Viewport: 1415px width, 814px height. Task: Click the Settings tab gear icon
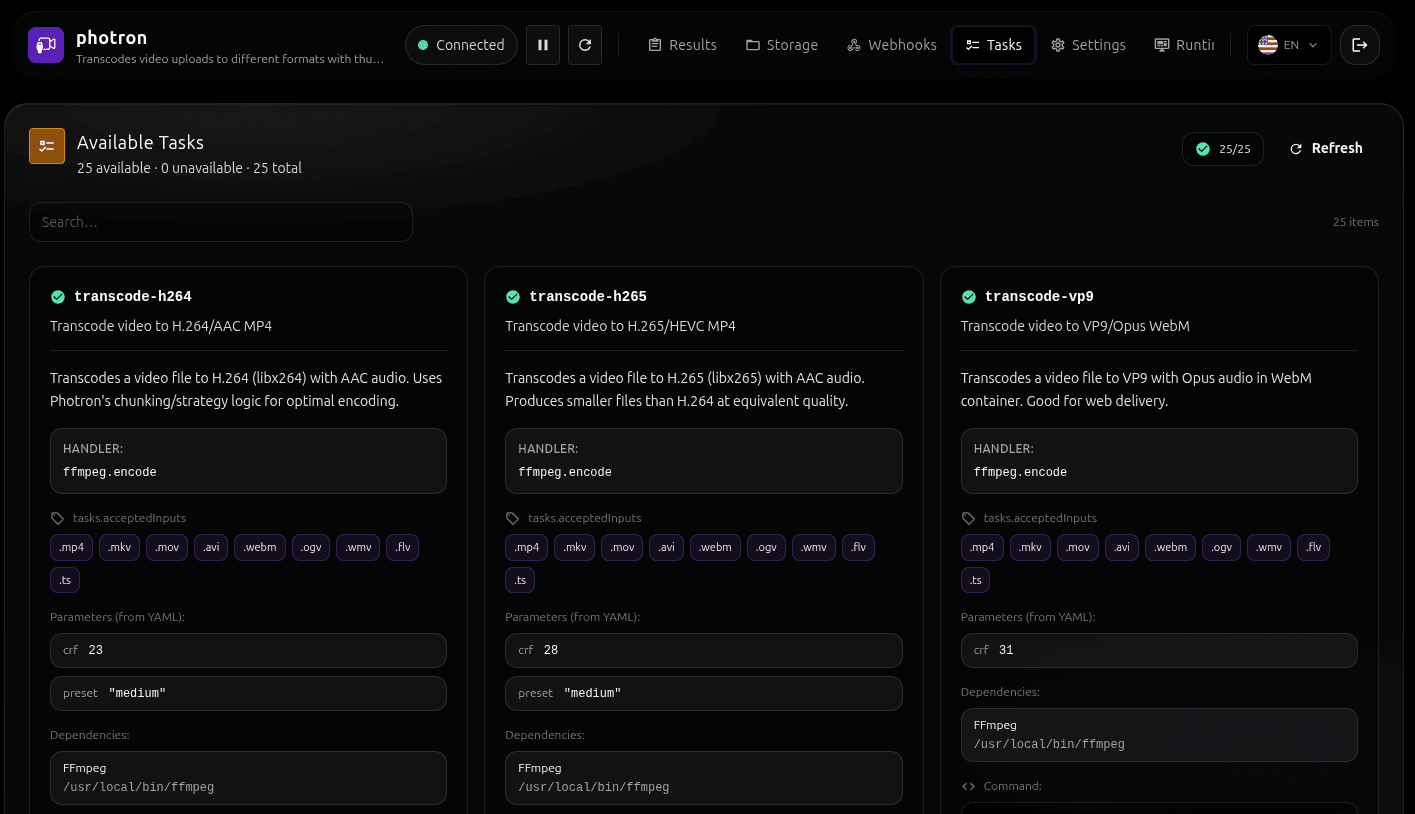[x=1058, y=45]
